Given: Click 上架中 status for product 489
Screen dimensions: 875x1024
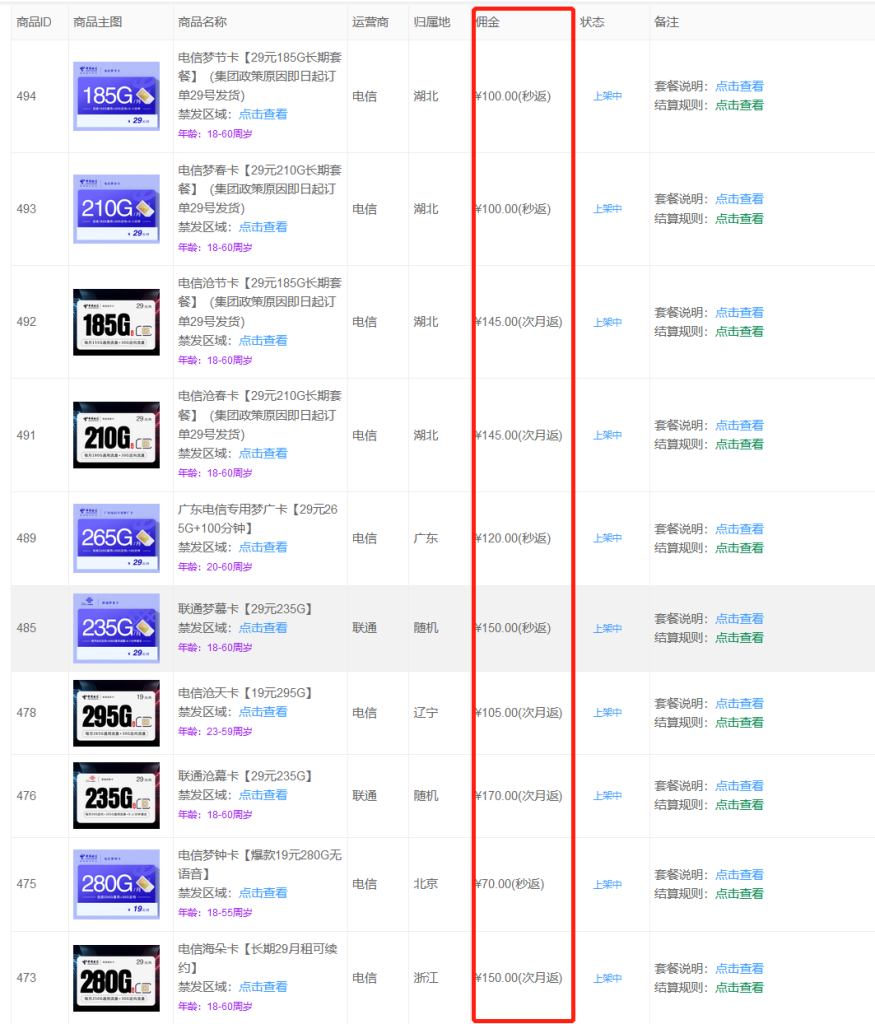Looking at the screenshot, I should 607,538.
